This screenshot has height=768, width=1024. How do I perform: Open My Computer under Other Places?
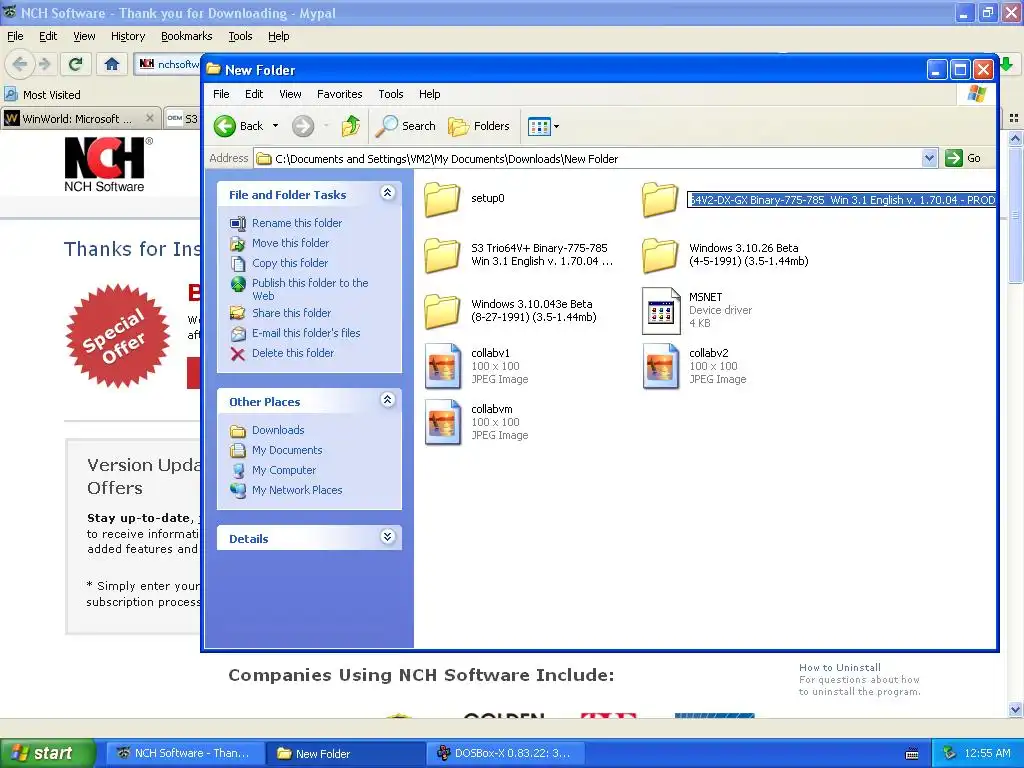click(x=283, y=470)
